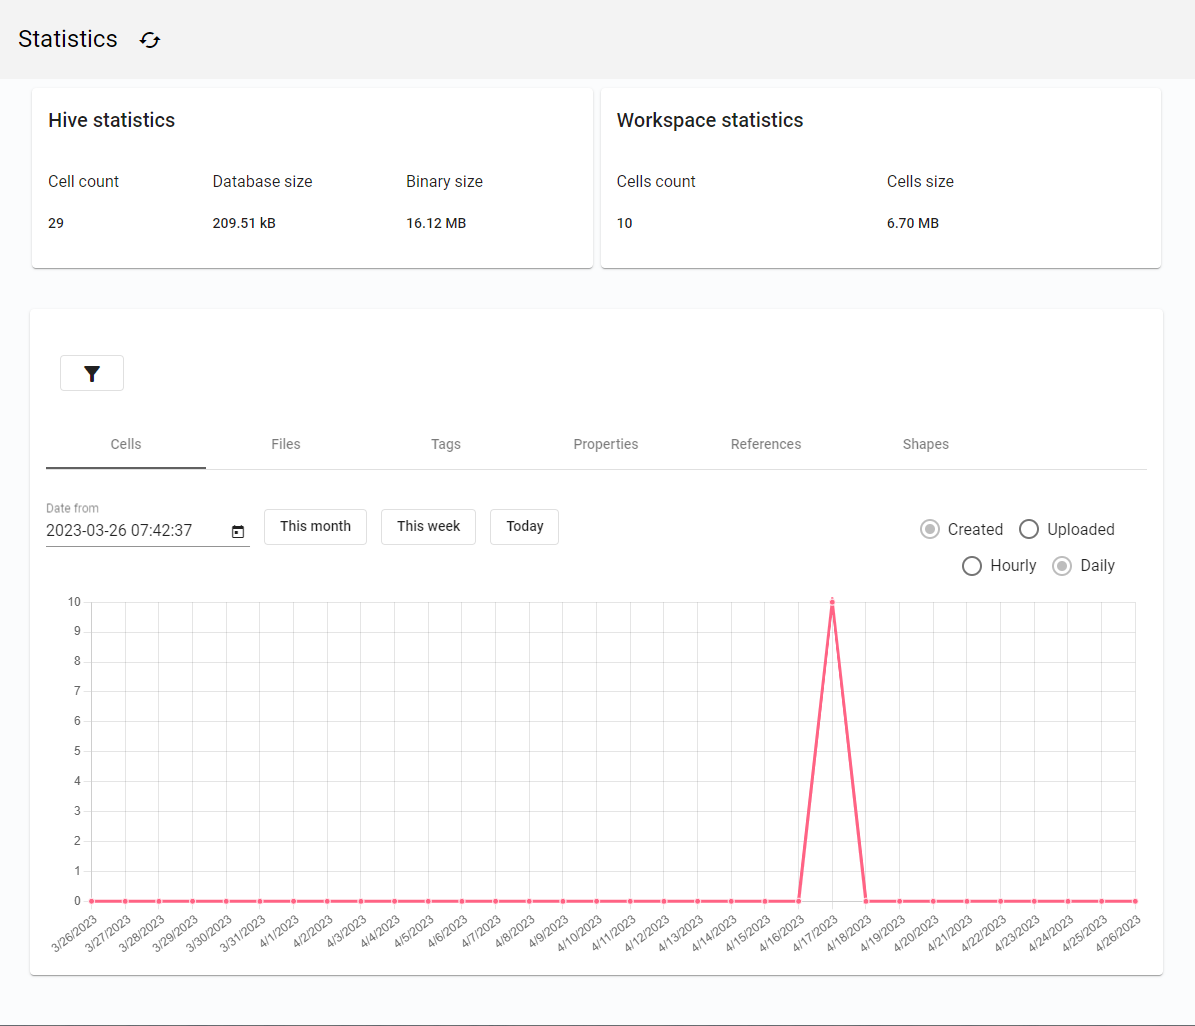View the Properties tab
This screenshot has width=1195, height=1026.
[x=606, y=444]
